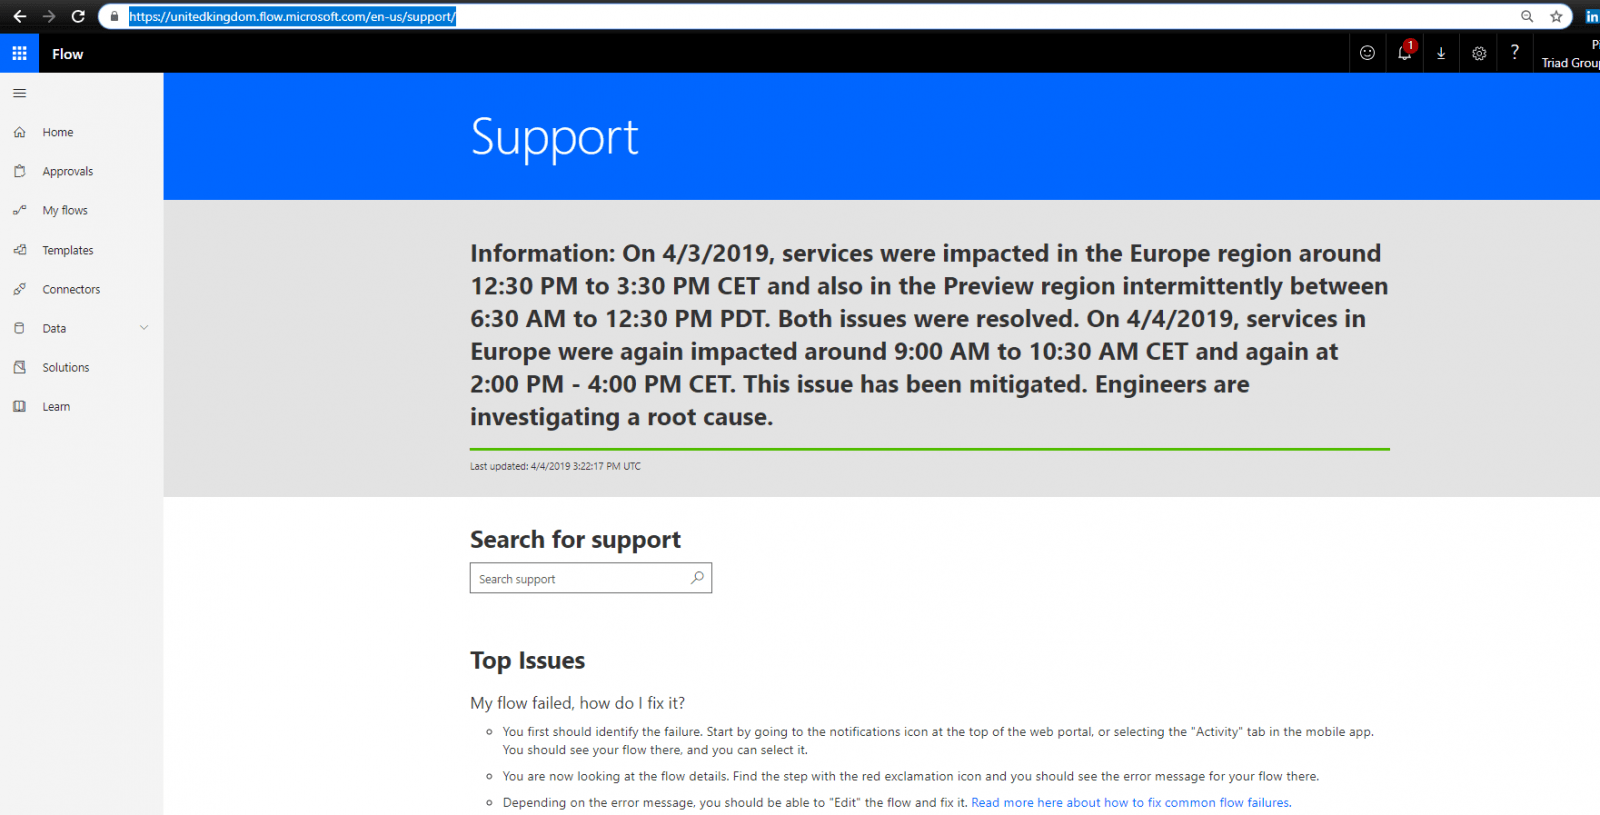This screenshot has height=815, width=1600.
Task: Click the Data database icon
Action: [19, 328]
